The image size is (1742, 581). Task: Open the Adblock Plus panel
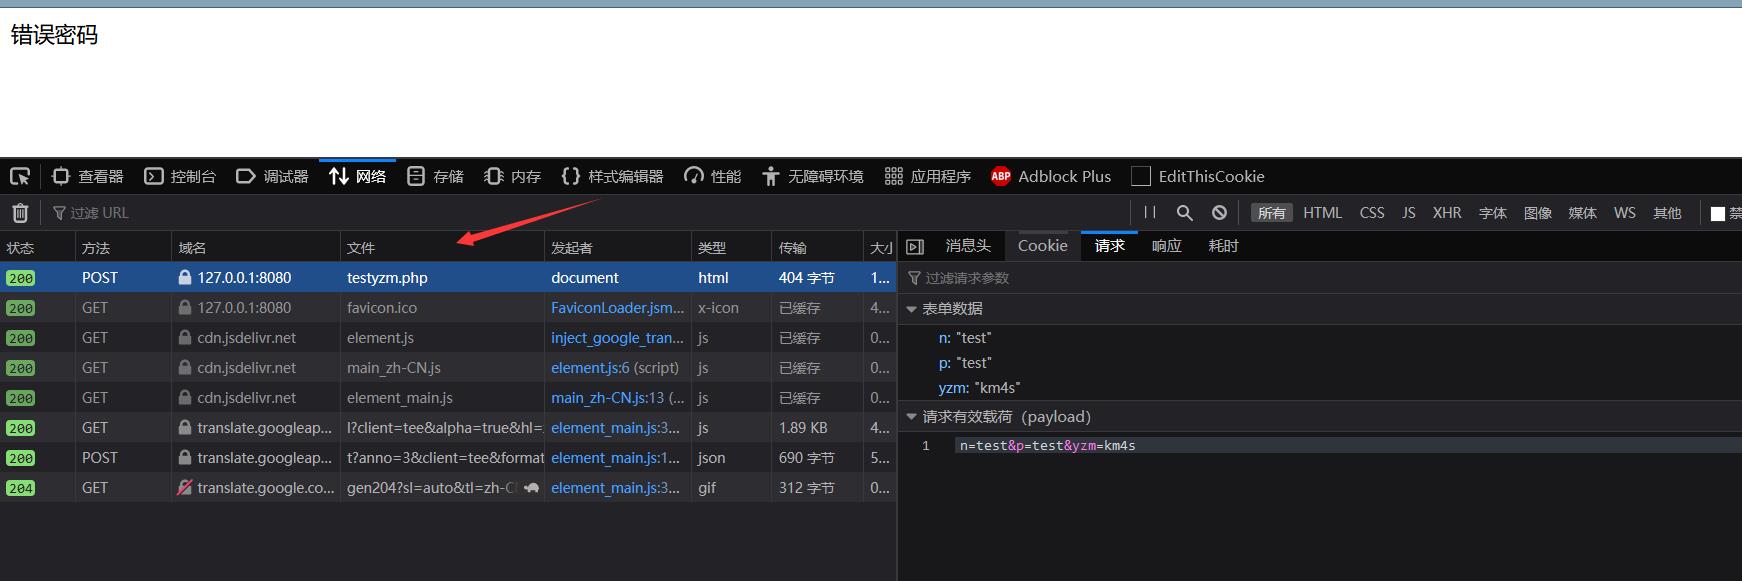[1051, 177]
